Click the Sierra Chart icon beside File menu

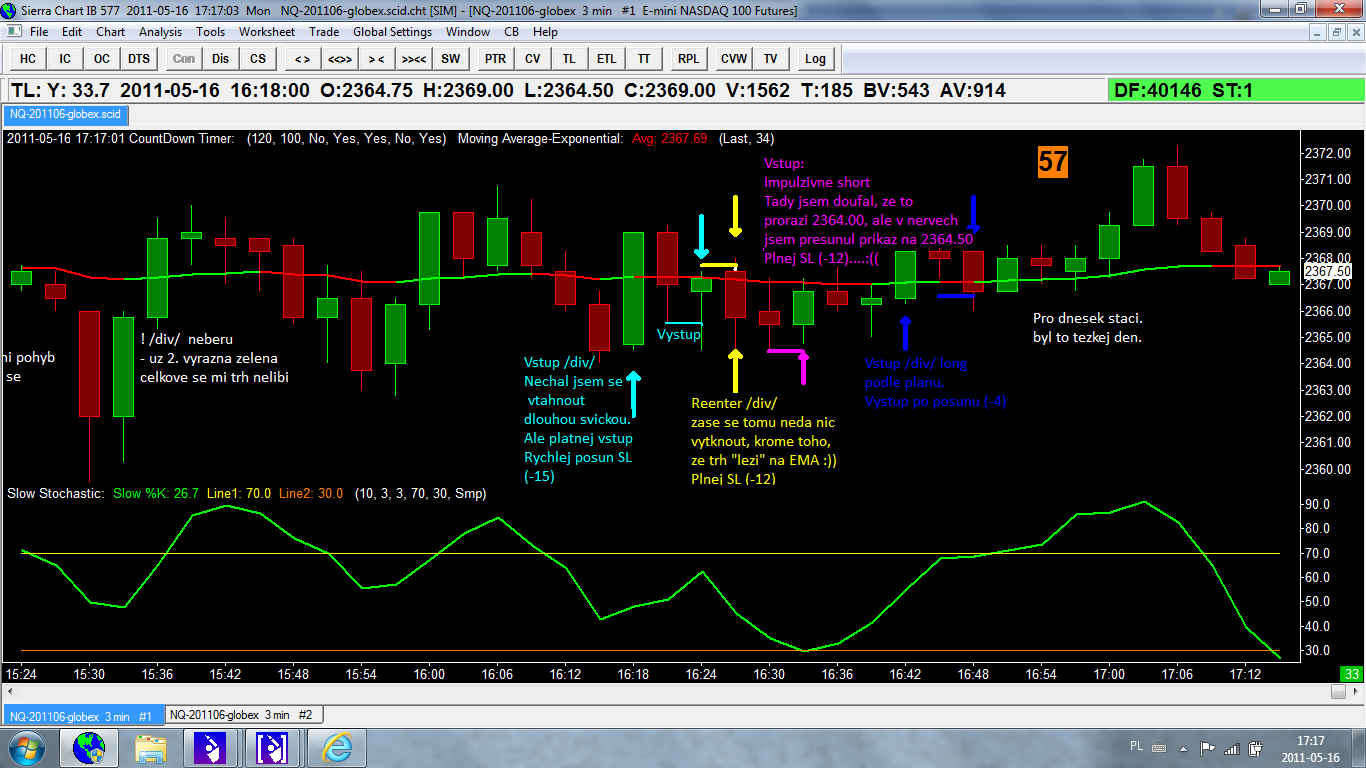point(14,32)
